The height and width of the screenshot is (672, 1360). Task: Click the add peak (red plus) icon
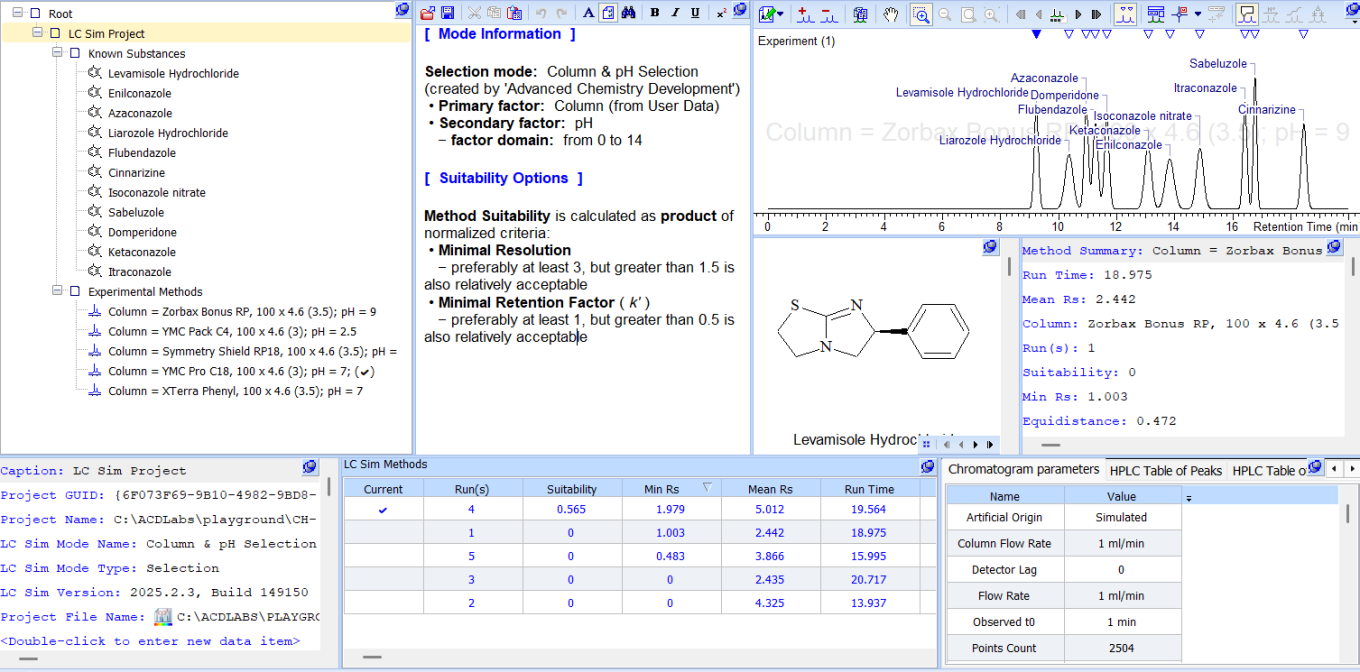coord(805,14)
